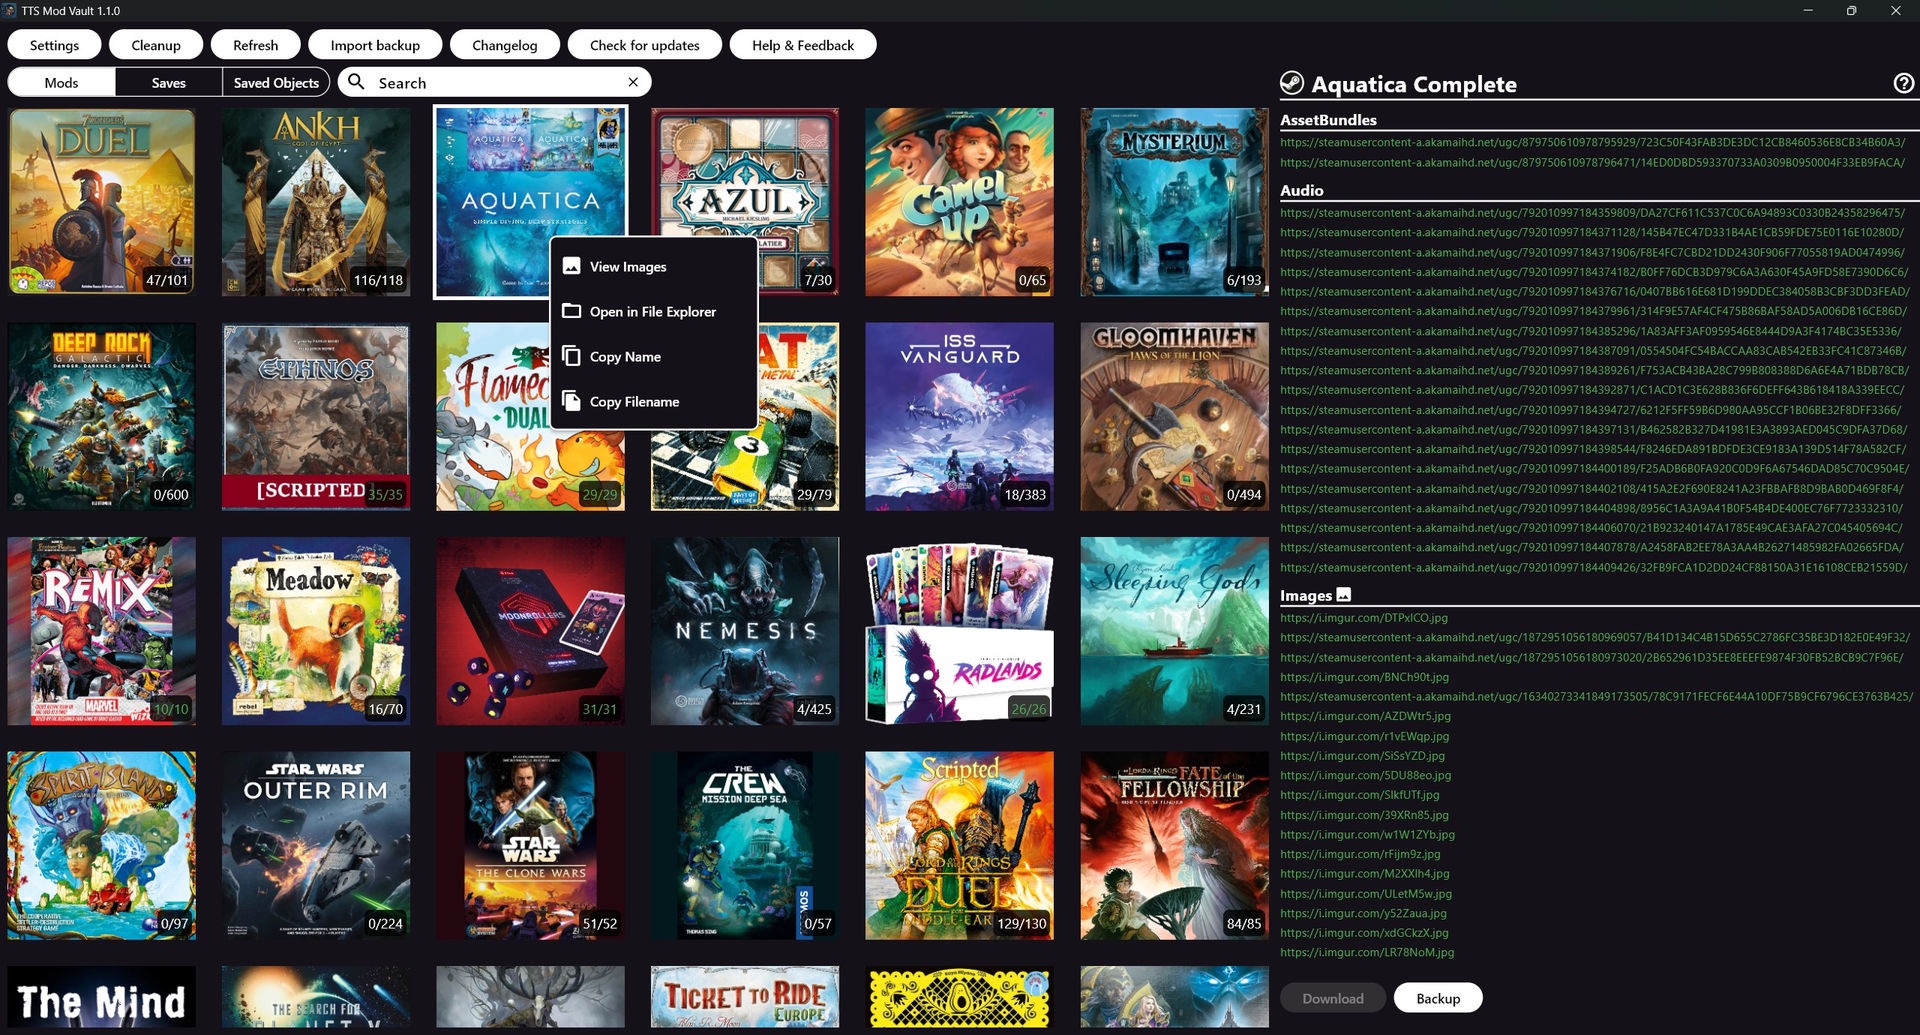Open the i.imgur.com/SiSsYZD.jpg link
1920x1035 pixels.
click(1362, 755)
